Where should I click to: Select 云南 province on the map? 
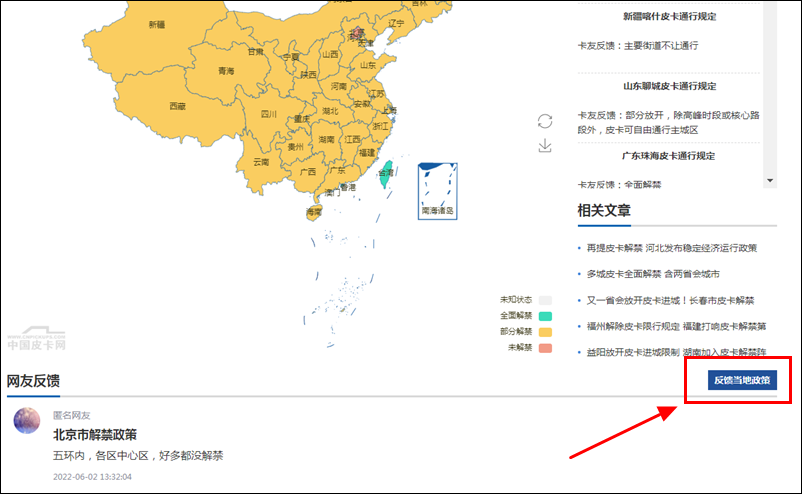(x=261, y=162)
